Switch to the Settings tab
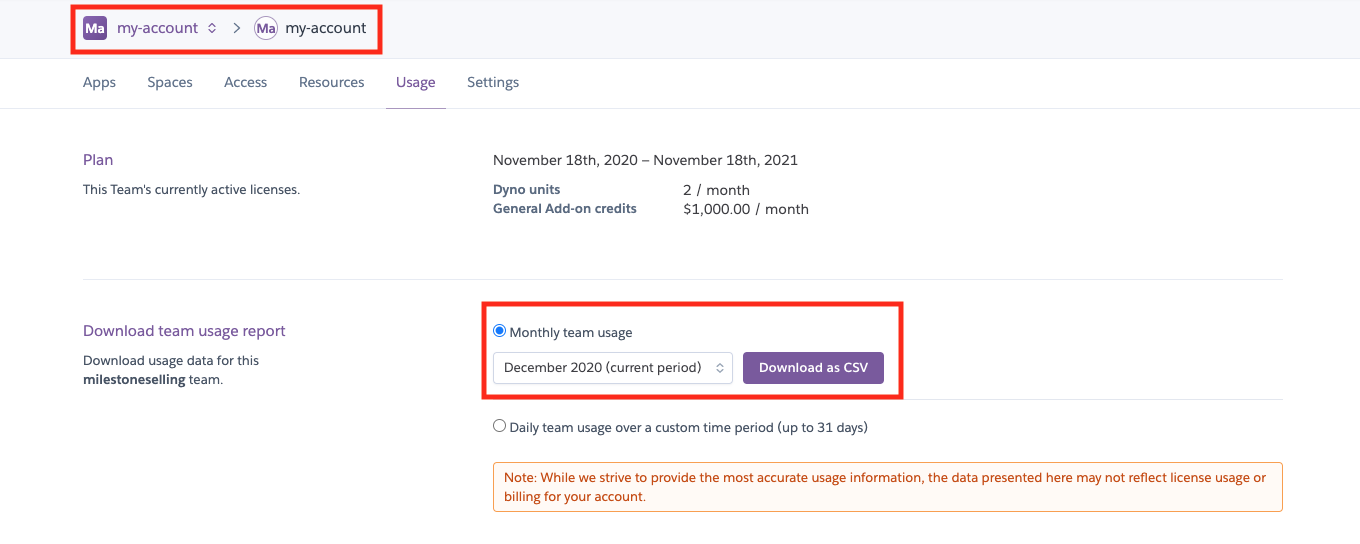This screenshot has height=544, width=1360. click(493, 82)
